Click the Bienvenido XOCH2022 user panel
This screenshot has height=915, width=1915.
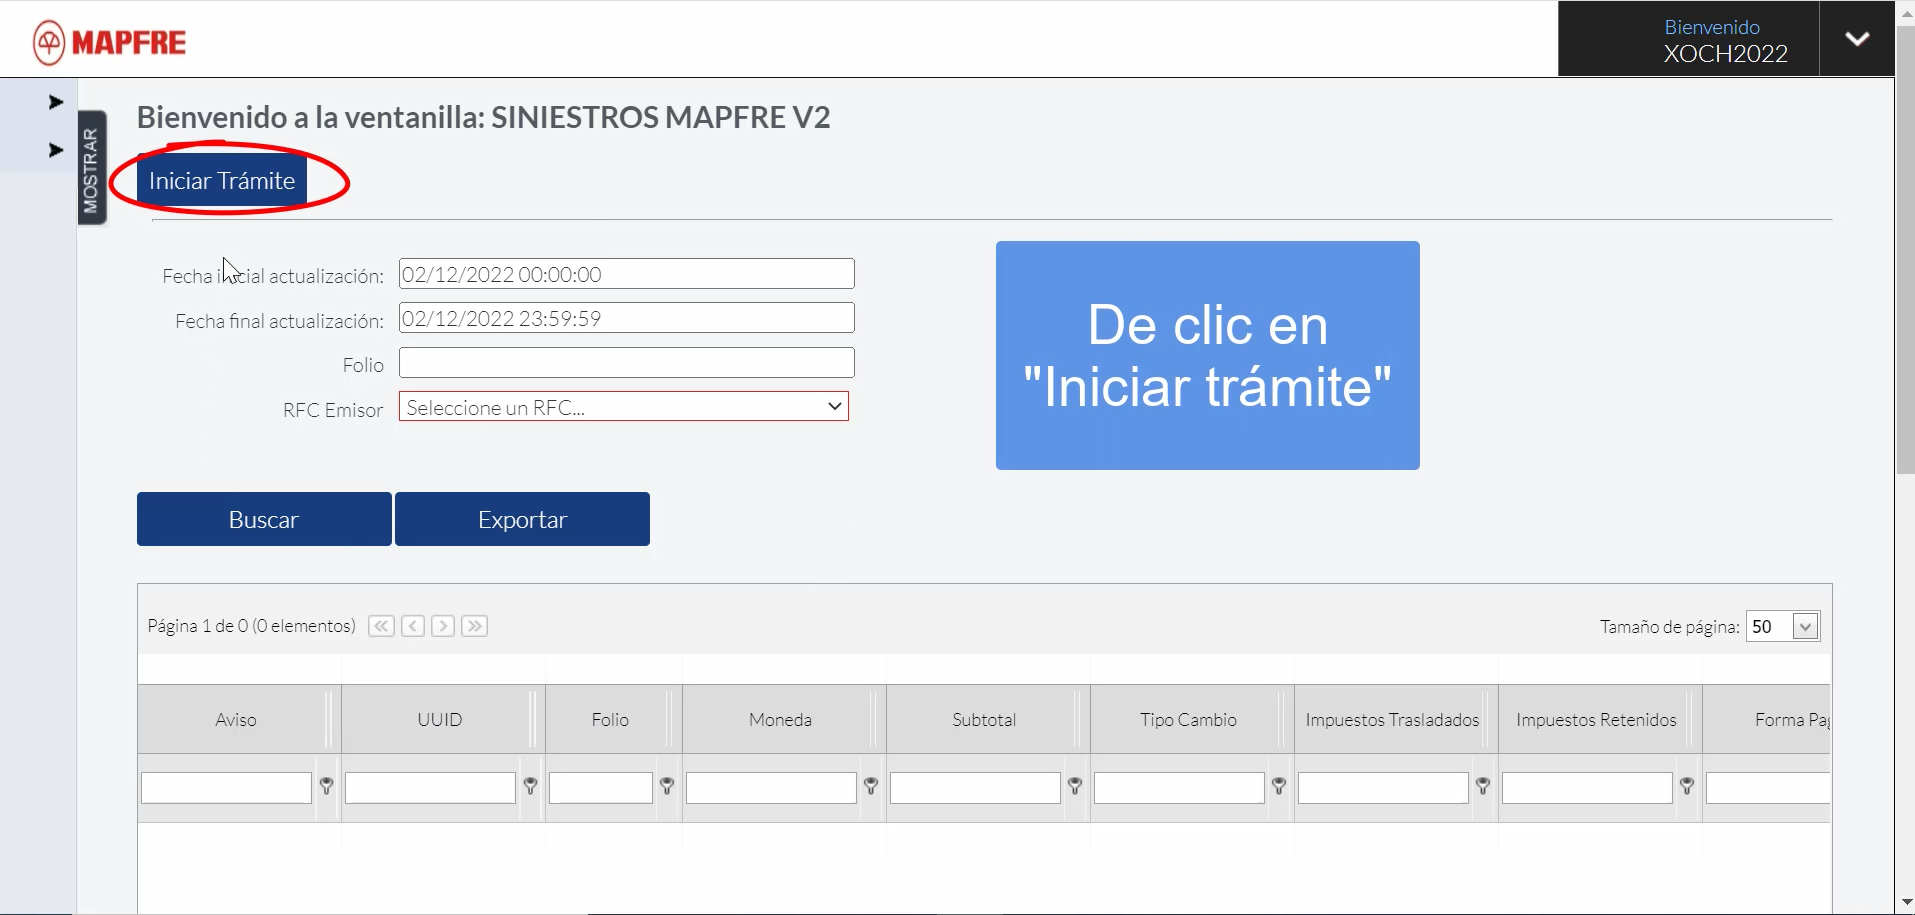pyautogui.click(x=1689, y=39)
